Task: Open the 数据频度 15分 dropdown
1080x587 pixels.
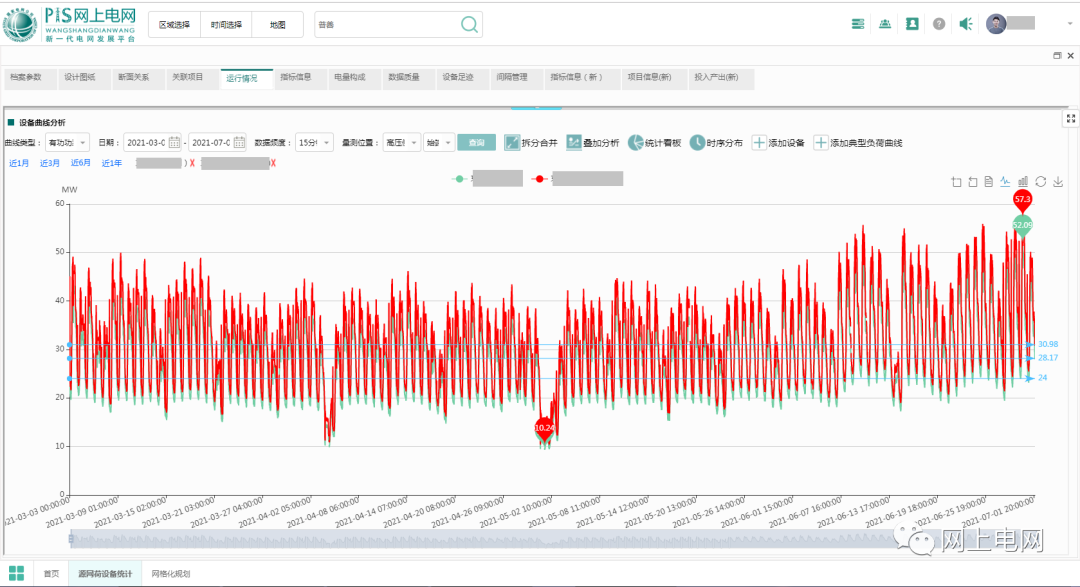Action: tap(315, 143)
